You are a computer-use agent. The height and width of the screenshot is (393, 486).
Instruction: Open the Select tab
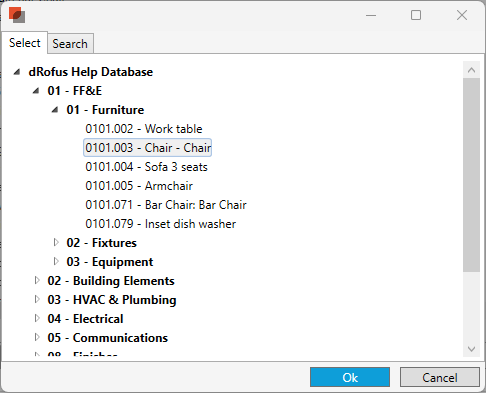coord(25,43)
